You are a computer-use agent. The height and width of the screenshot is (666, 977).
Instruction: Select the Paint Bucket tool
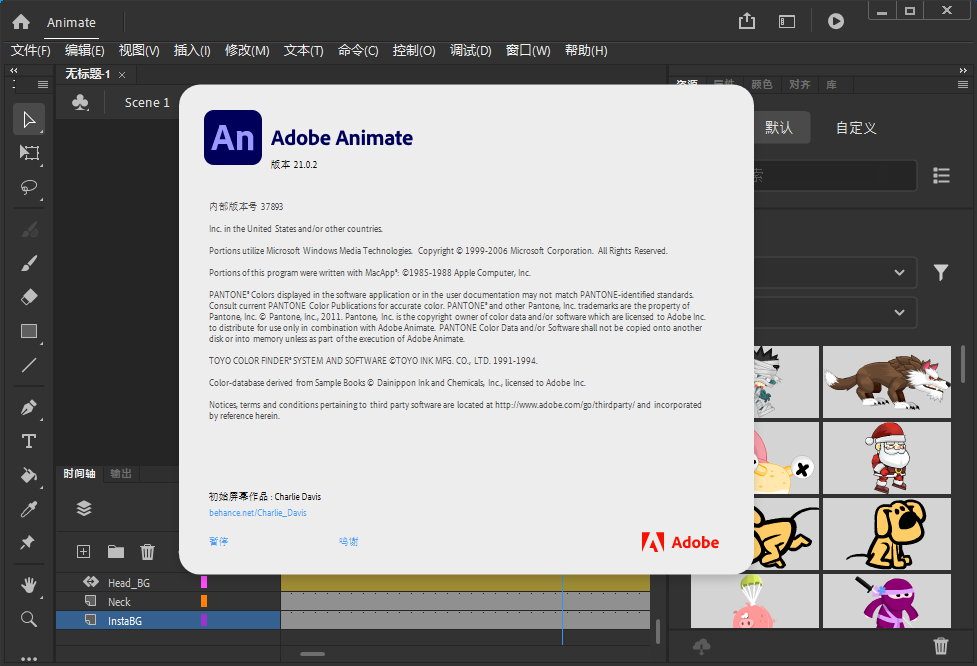click(x=29, y=475)
